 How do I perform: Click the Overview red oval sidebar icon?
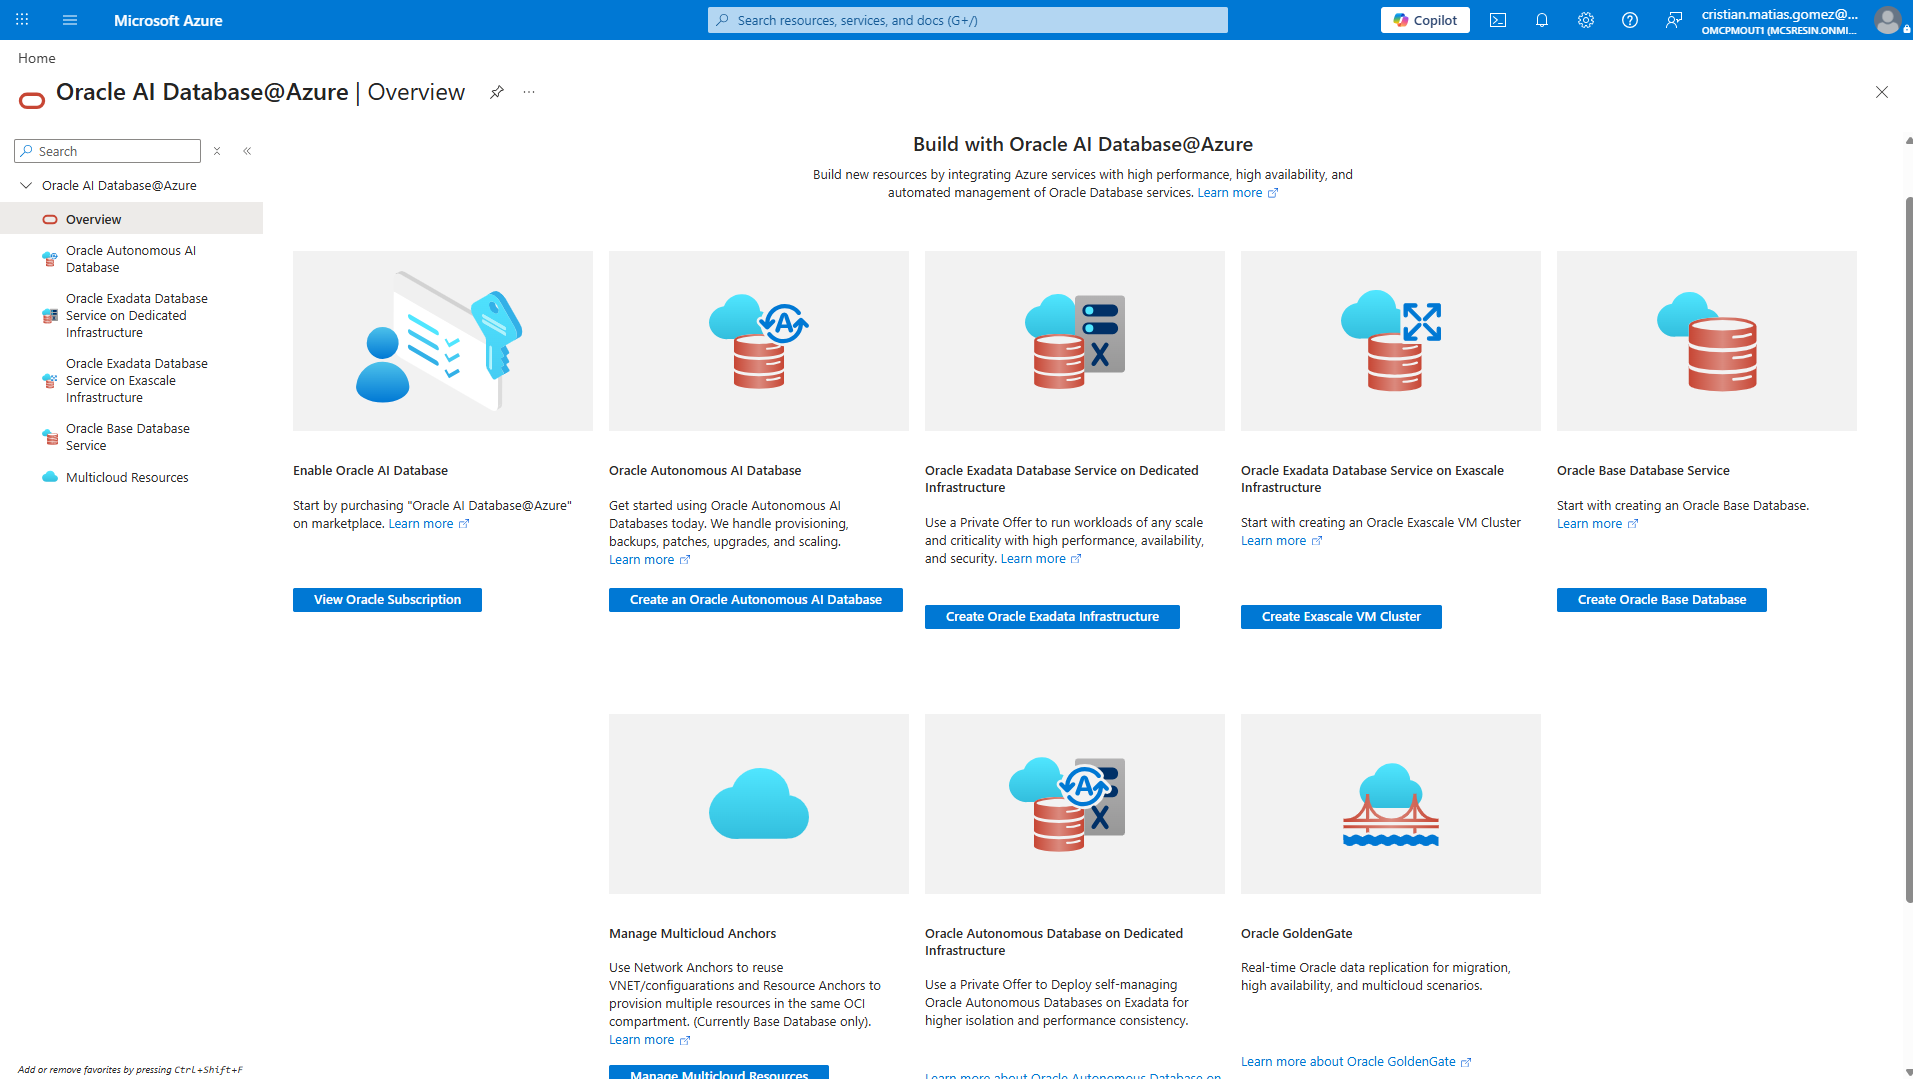50,219
